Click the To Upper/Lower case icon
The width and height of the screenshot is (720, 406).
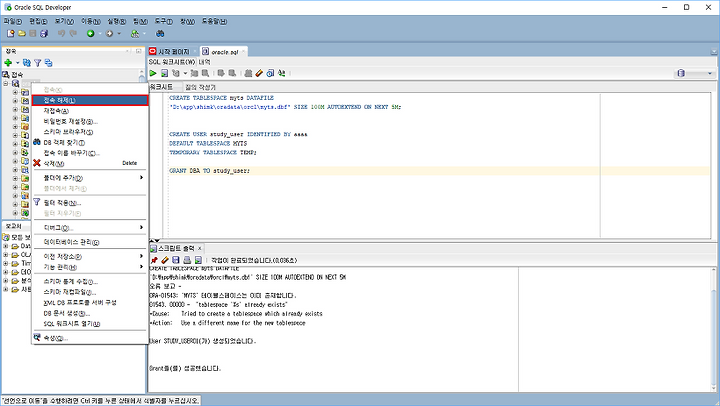pyautogui.click(x=281, y=73)
